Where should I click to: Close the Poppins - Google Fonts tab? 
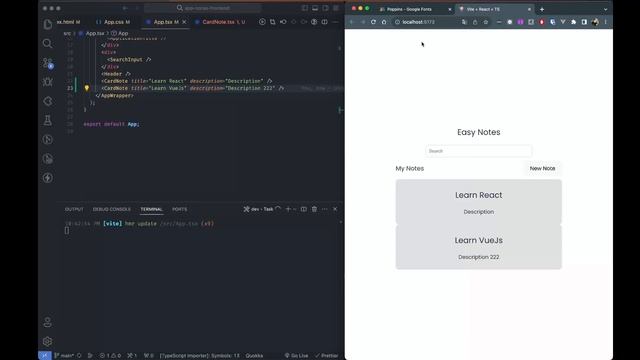click(x=450, y=9)
